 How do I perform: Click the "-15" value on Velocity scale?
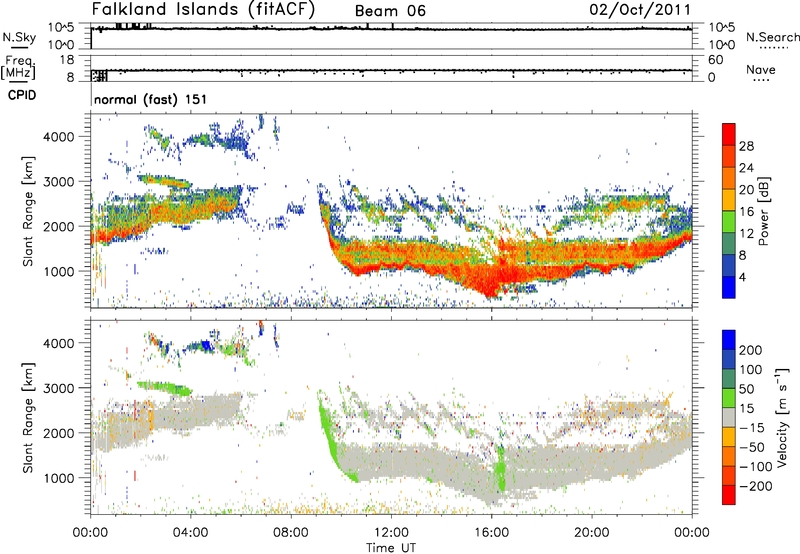[x=752, y=428]
